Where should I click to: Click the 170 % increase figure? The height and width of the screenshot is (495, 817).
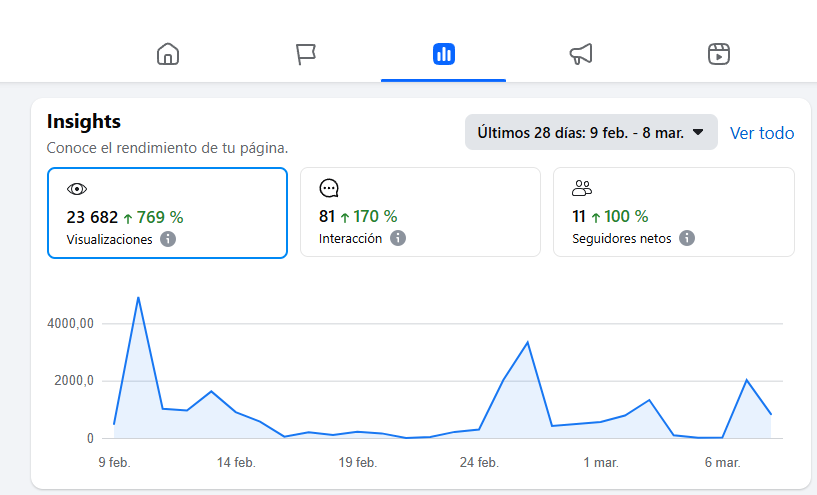(375, 216)
